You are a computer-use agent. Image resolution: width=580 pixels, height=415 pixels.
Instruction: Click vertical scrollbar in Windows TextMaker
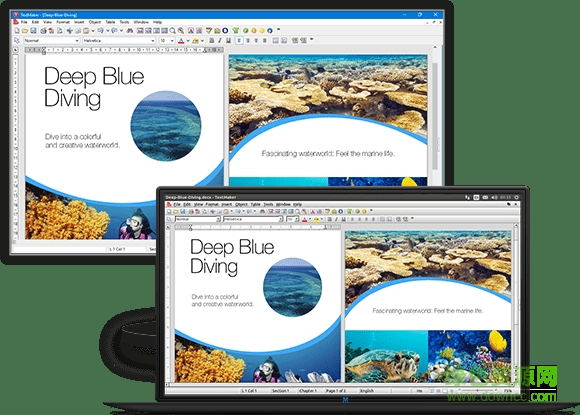pos(435,115)
